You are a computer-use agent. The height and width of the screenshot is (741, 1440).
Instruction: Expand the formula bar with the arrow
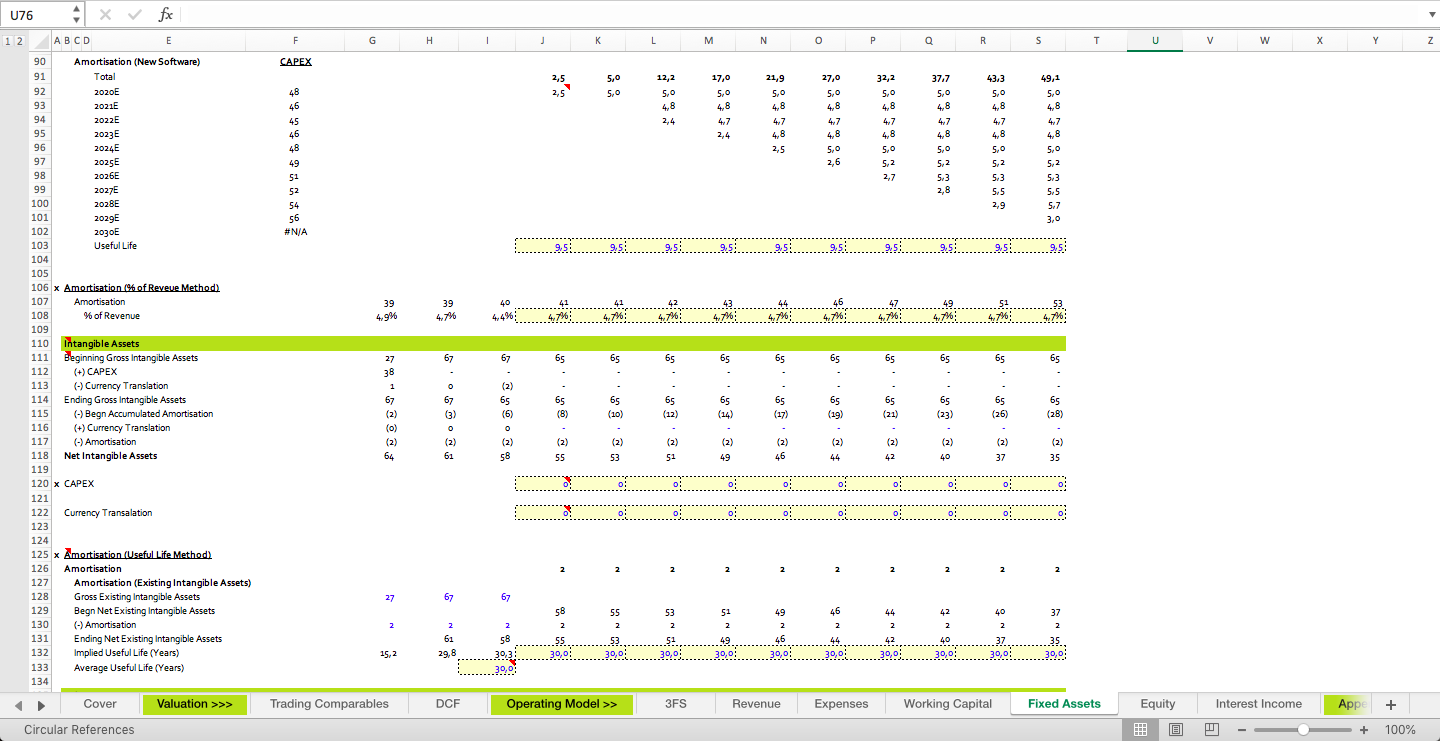tap(1430, 14)
